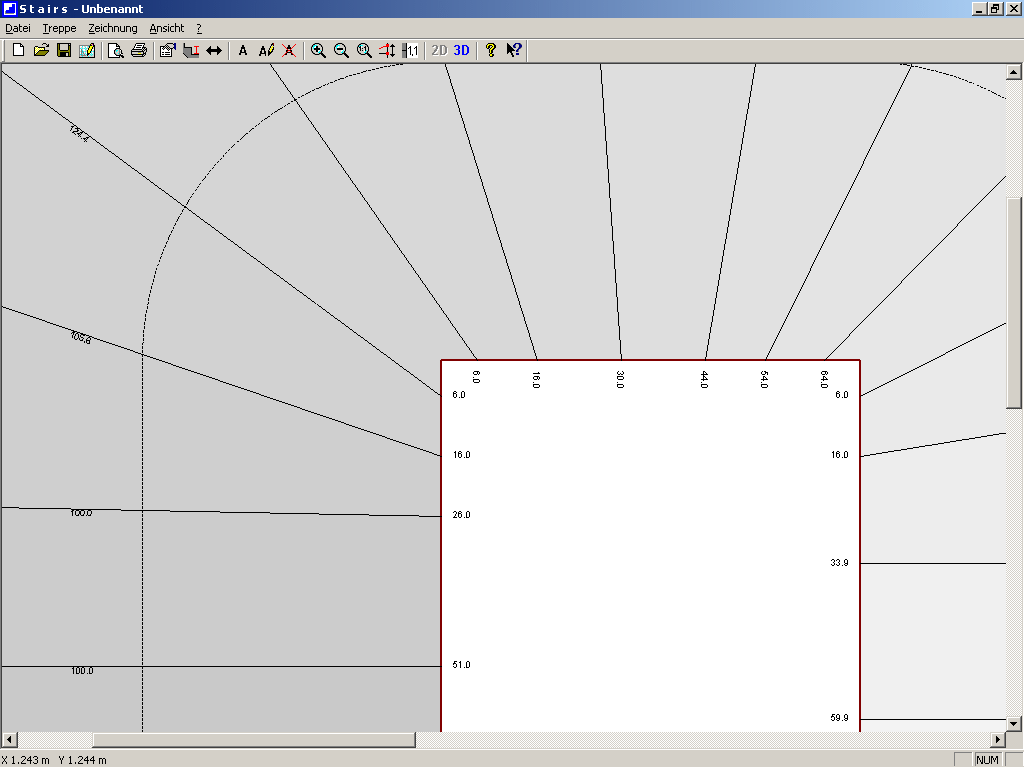
Task: Open print preview icon
Action: coord(116,50)
